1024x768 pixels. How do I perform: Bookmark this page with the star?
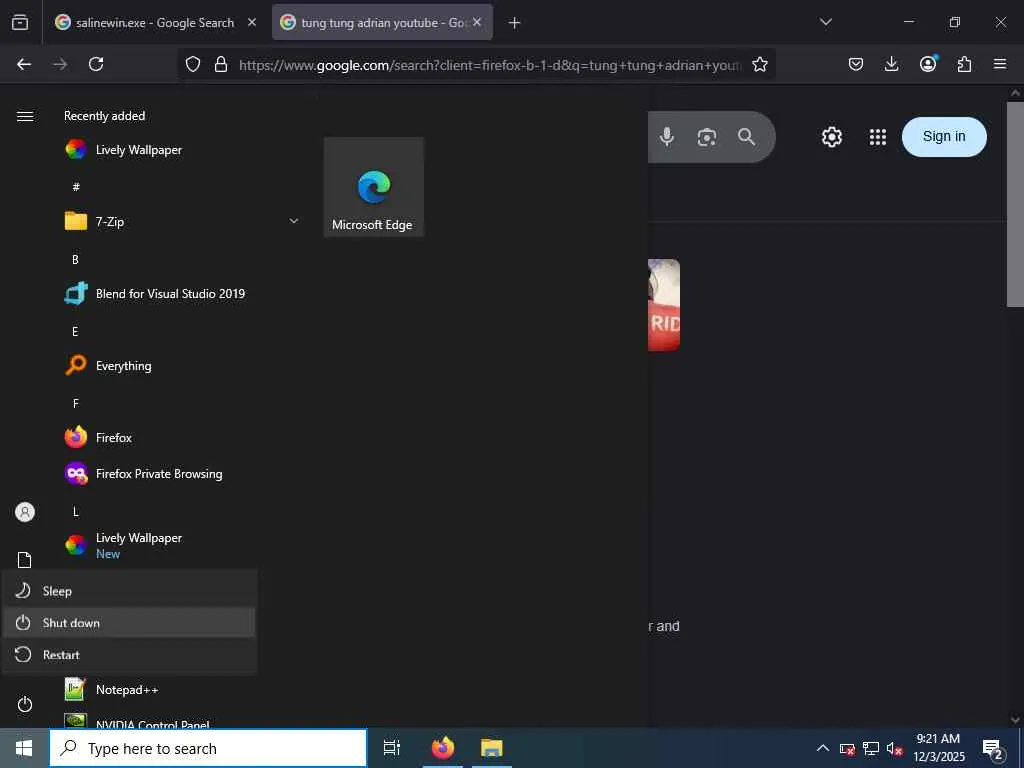tap(760, 64)
